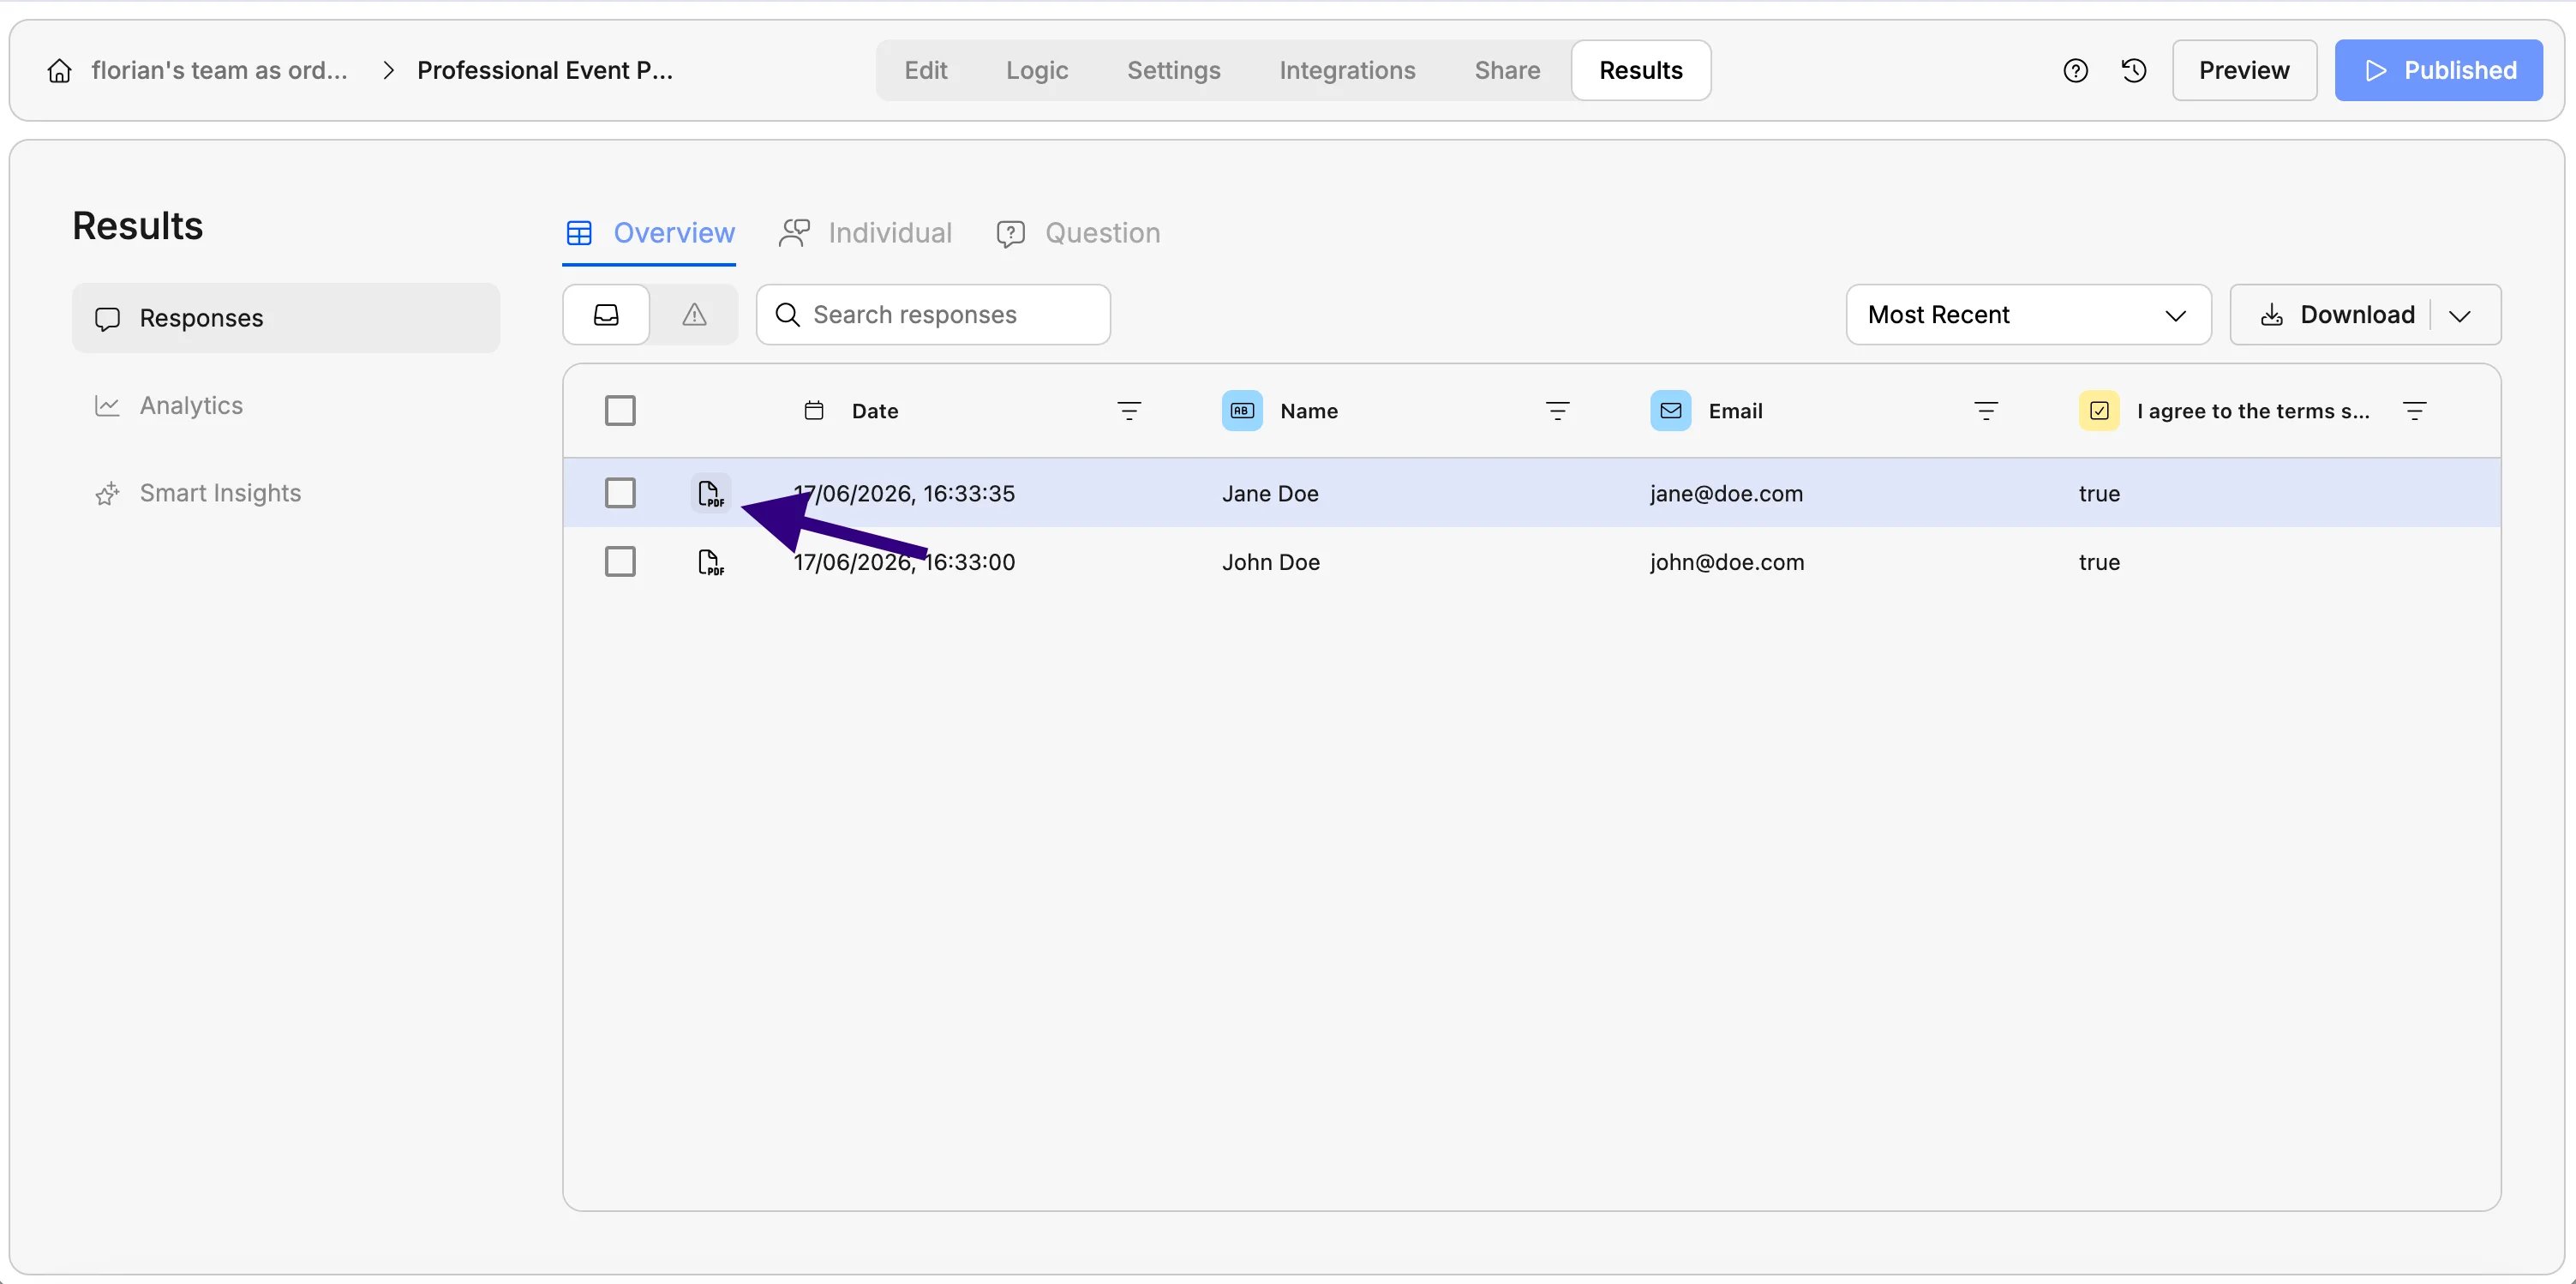Image resolution: width=2576 pixels, height=1284 pixels.
Task: Click the Download button
Action: pos(2336,315)
